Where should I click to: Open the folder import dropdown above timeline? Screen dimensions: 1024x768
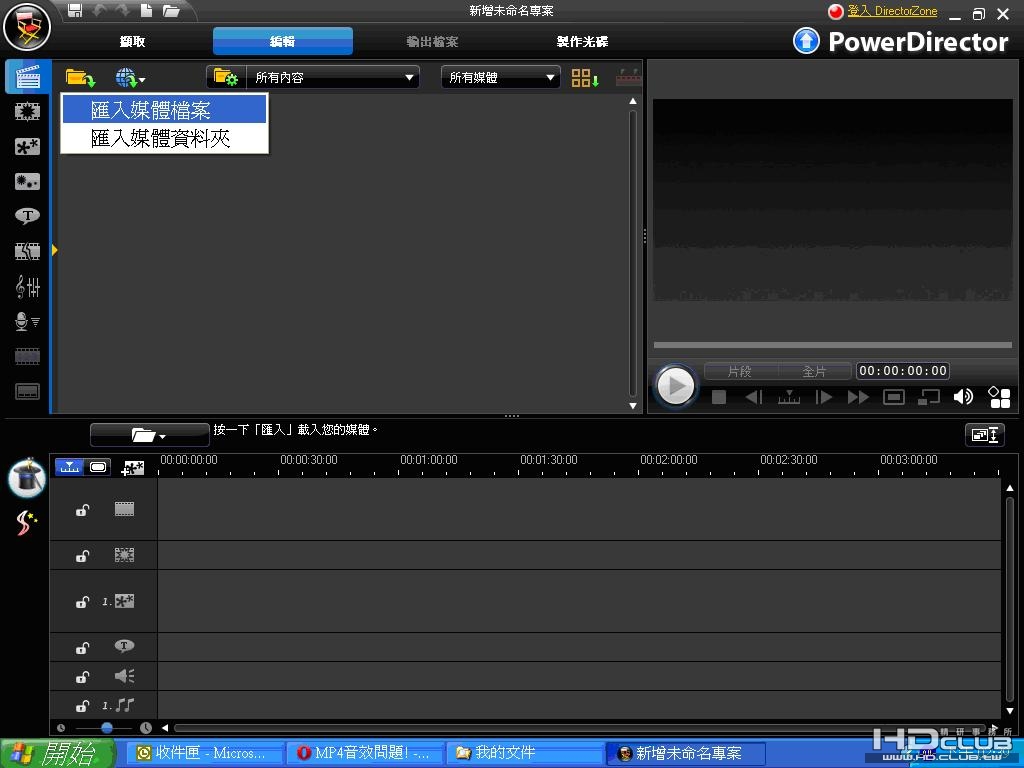click(150, 434)
